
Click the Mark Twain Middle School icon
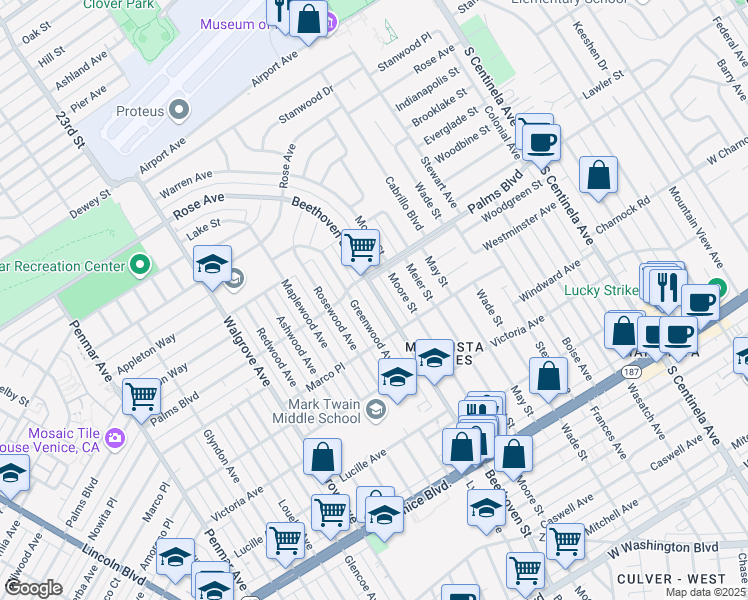376,409
